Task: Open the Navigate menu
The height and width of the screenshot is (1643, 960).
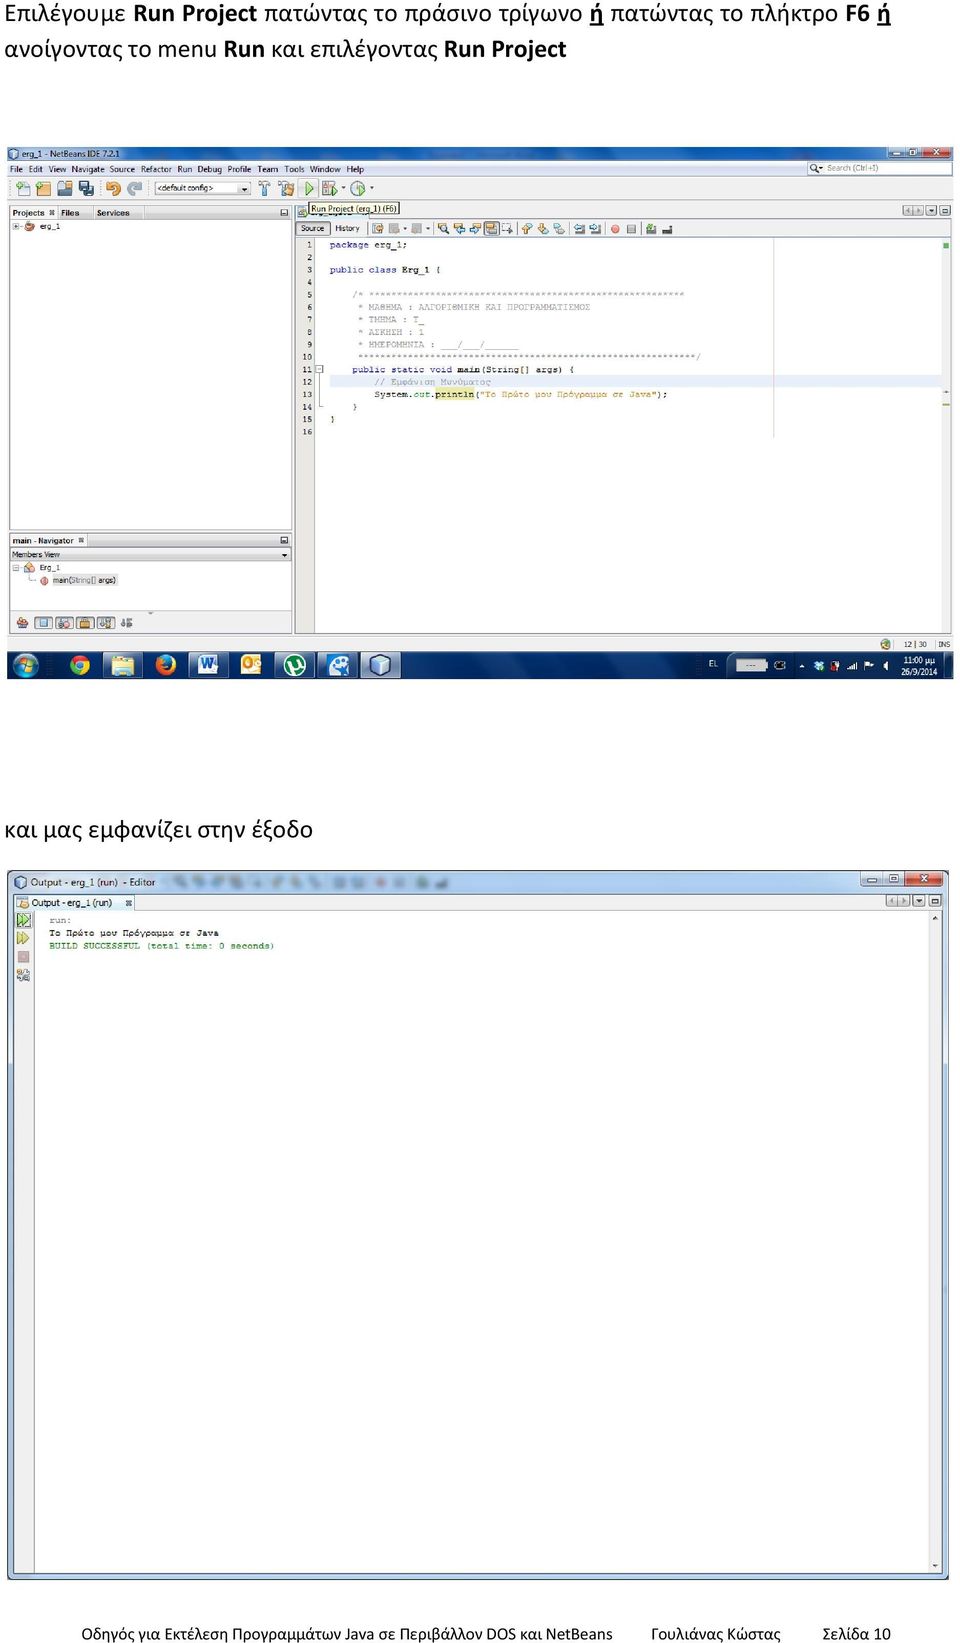Action: (87, 169)
